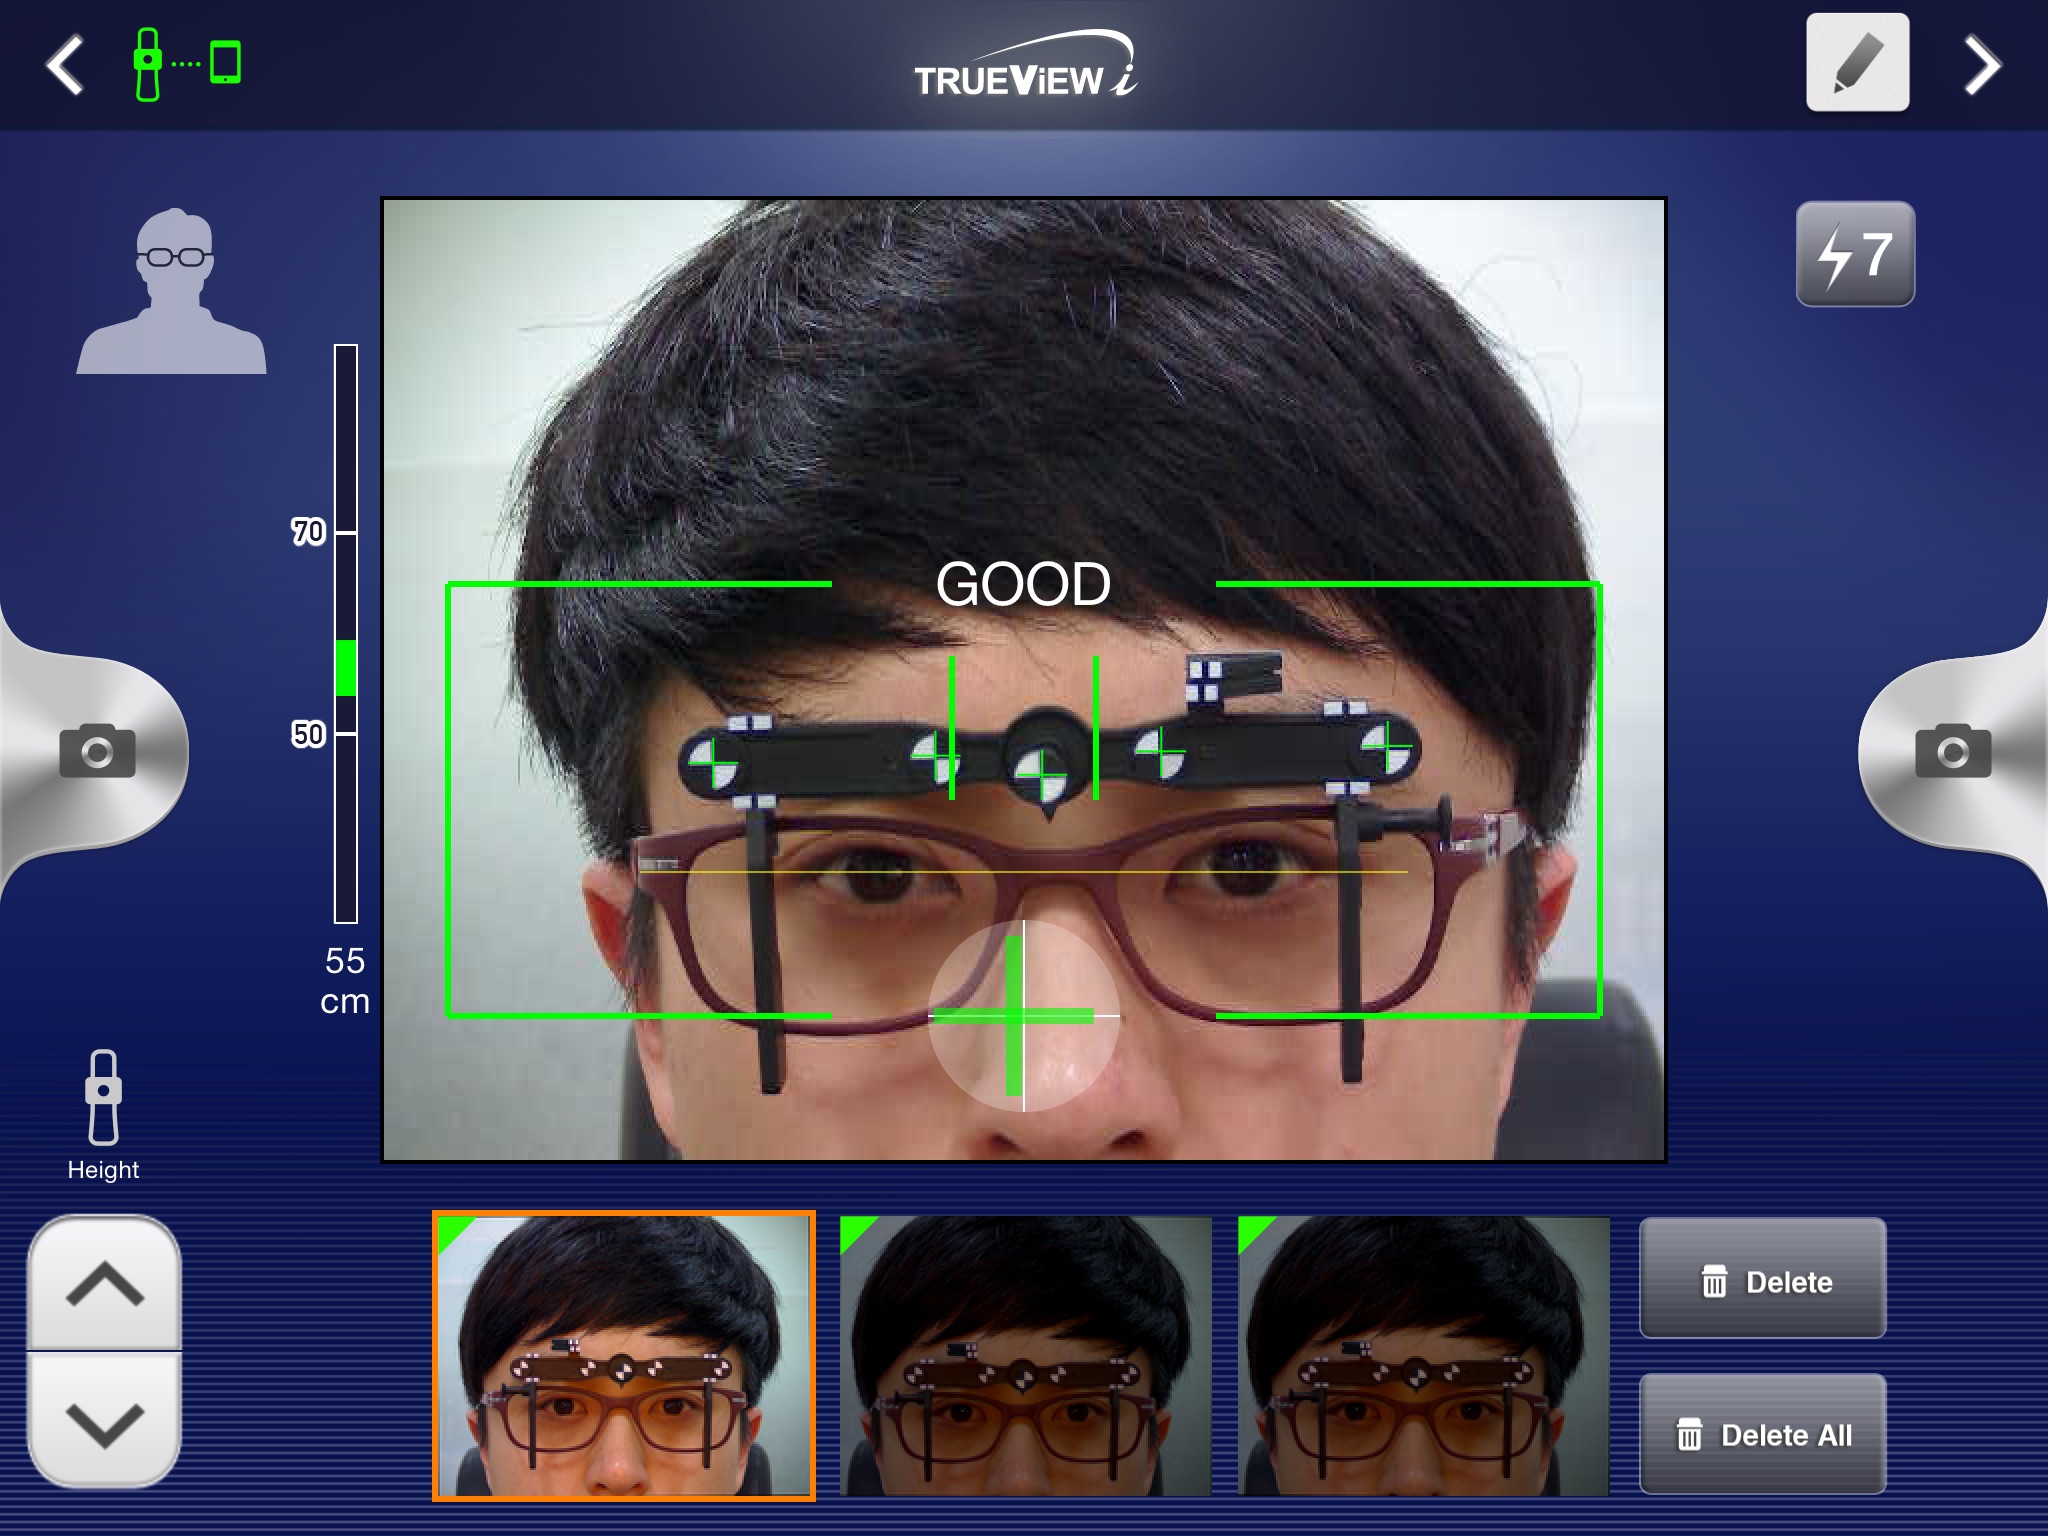Navigate forward using right arrow button
Image resolution: width=2048 pixels, height=1536 pixels.
[x=1987, y=65]
